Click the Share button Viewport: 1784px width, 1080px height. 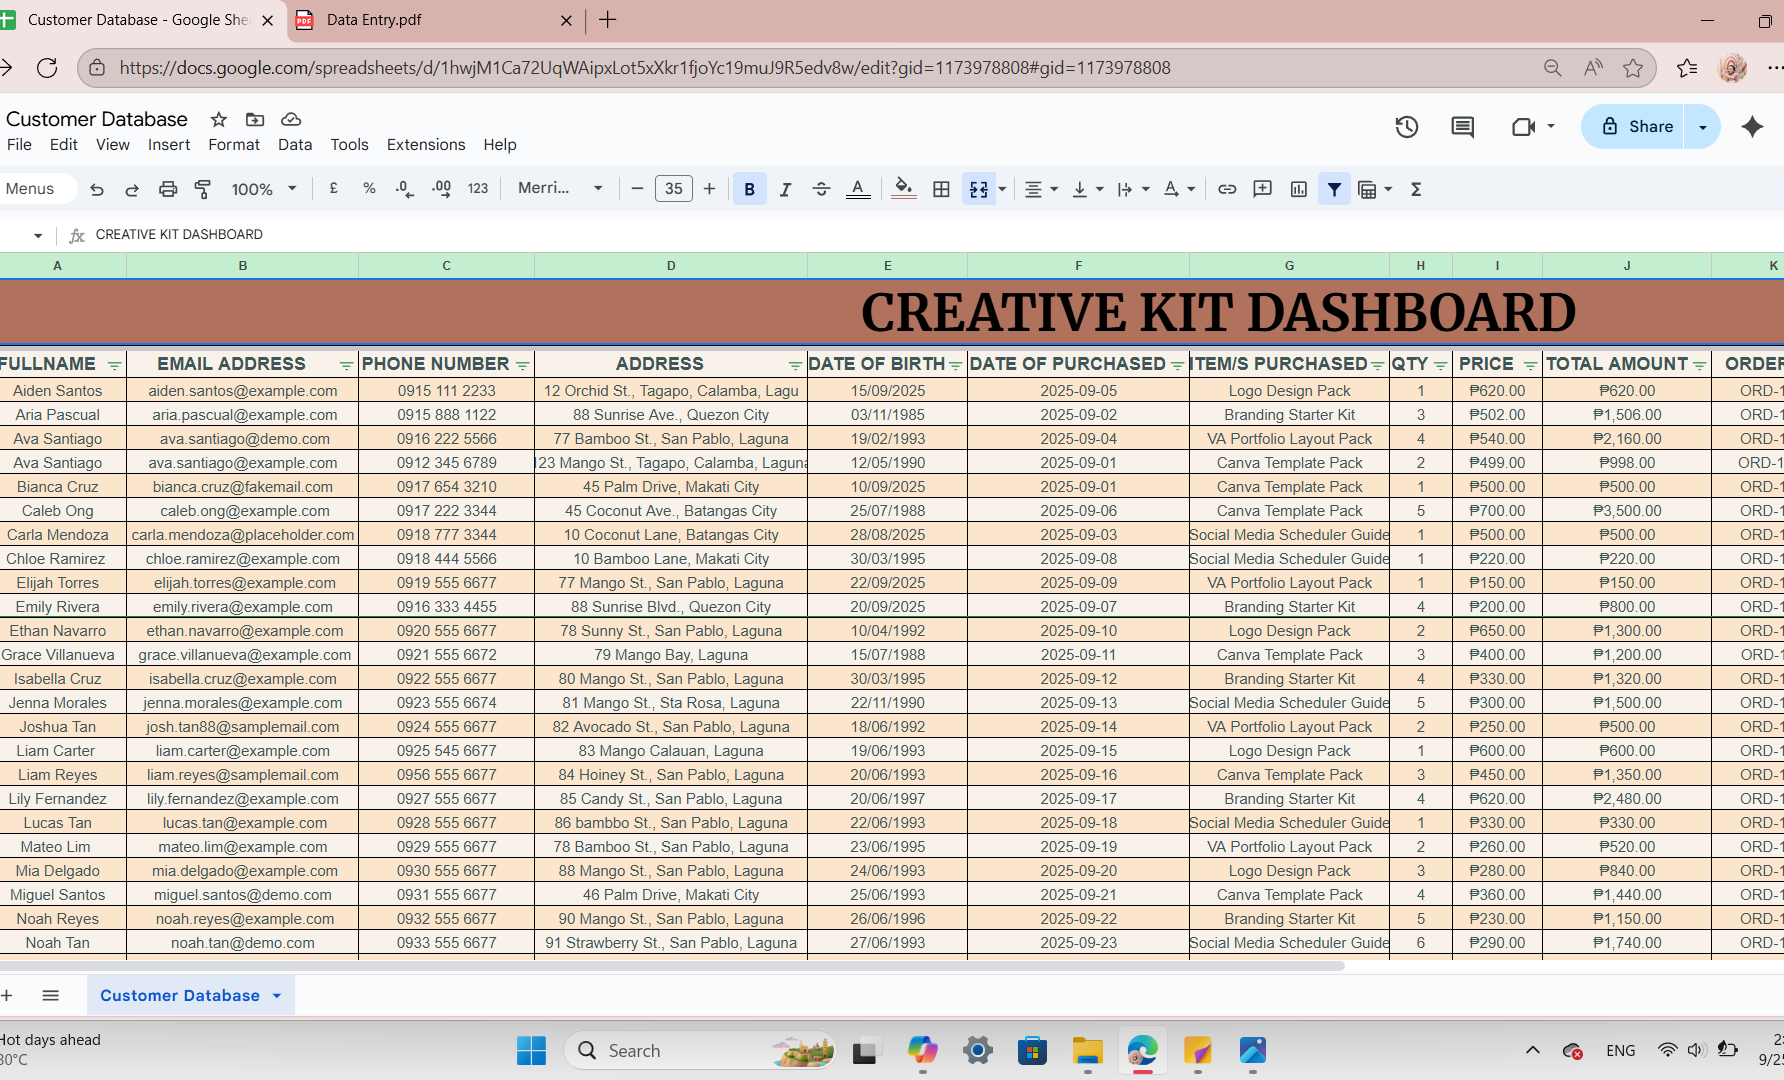pyautogui.click(x=1636, y=127)
